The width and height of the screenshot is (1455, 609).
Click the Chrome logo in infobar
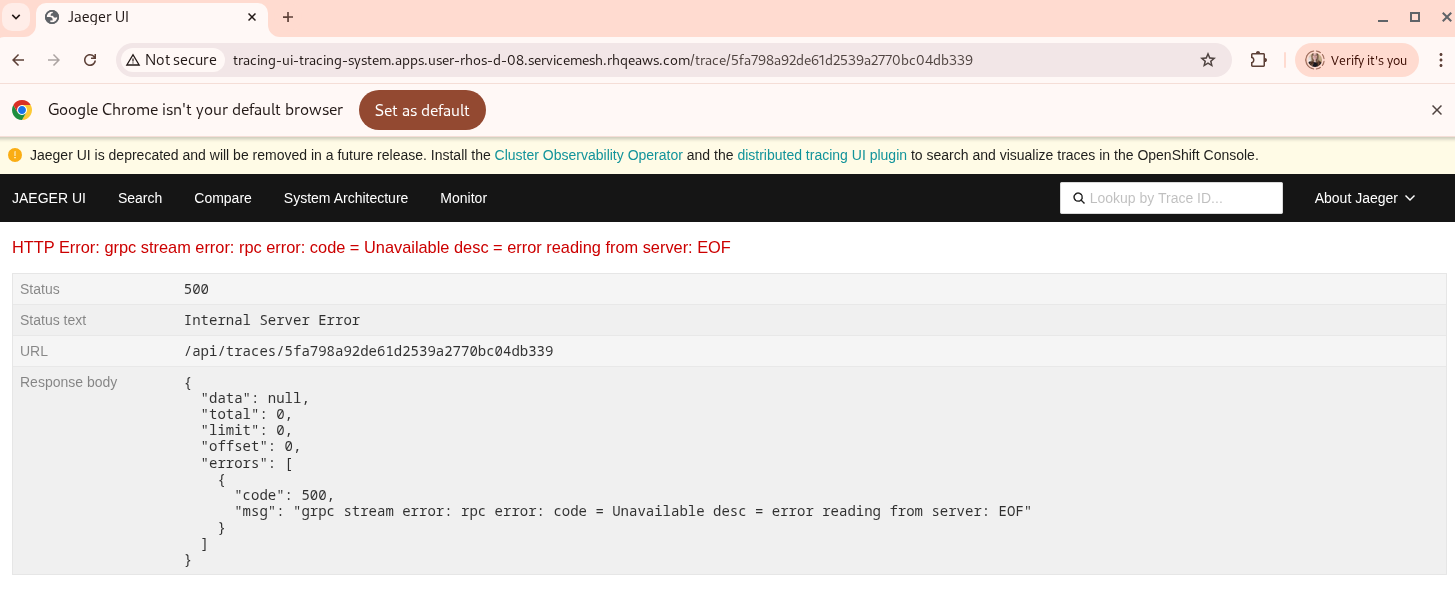22,110
